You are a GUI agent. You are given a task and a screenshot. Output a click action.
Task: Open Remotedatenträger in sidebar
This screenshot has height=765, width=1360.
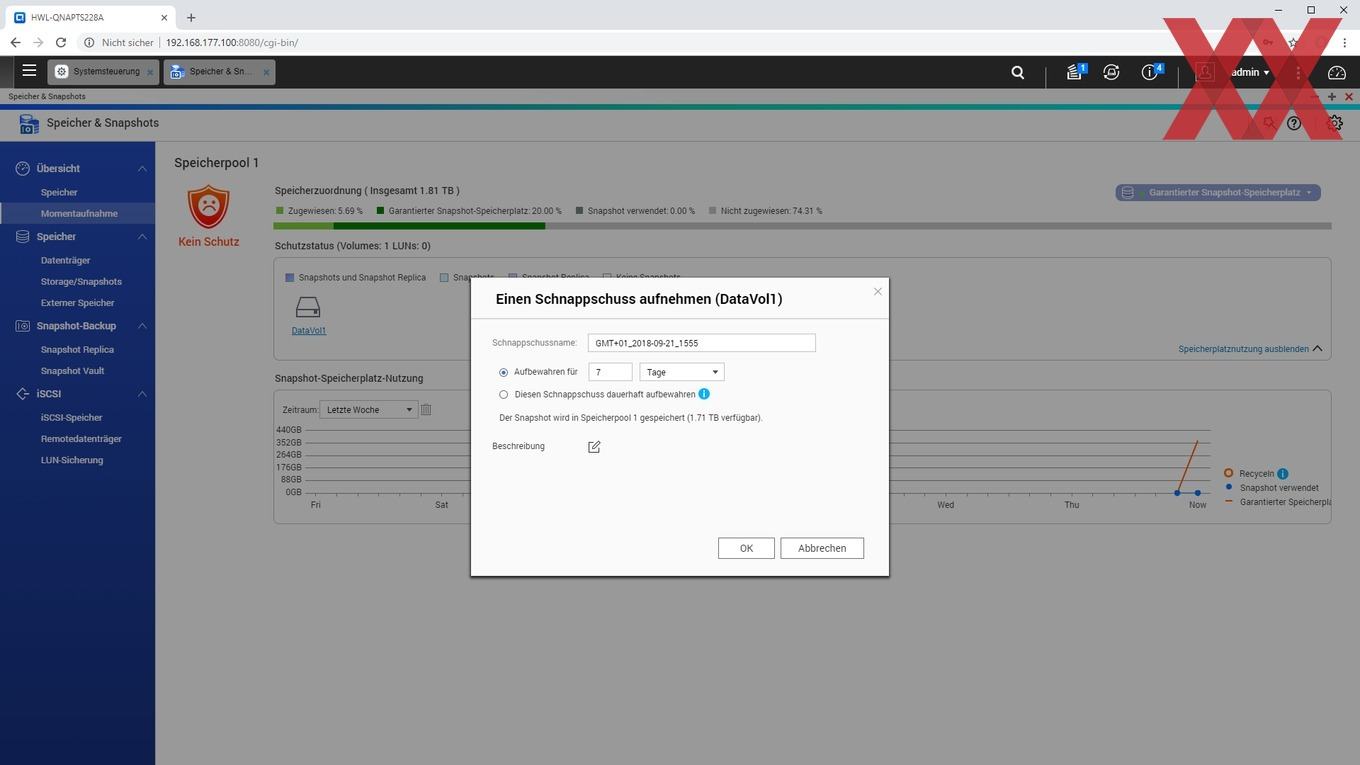coord(81,439)
